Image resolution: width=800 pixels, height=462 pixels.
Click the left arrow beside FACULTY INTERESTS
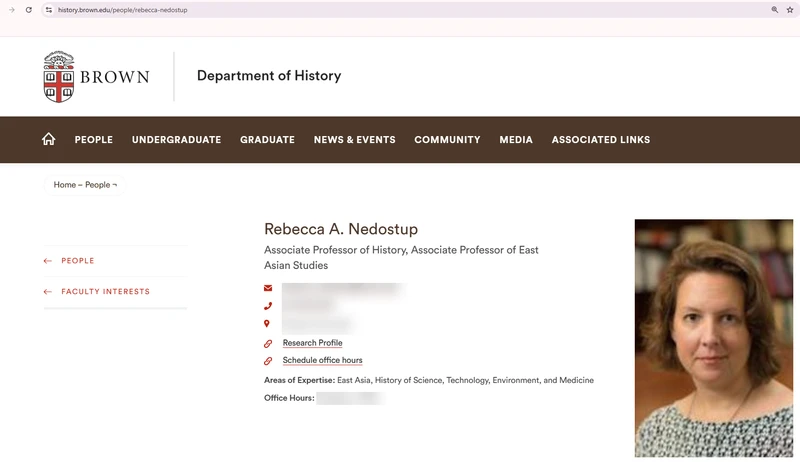tap(47, 292)
